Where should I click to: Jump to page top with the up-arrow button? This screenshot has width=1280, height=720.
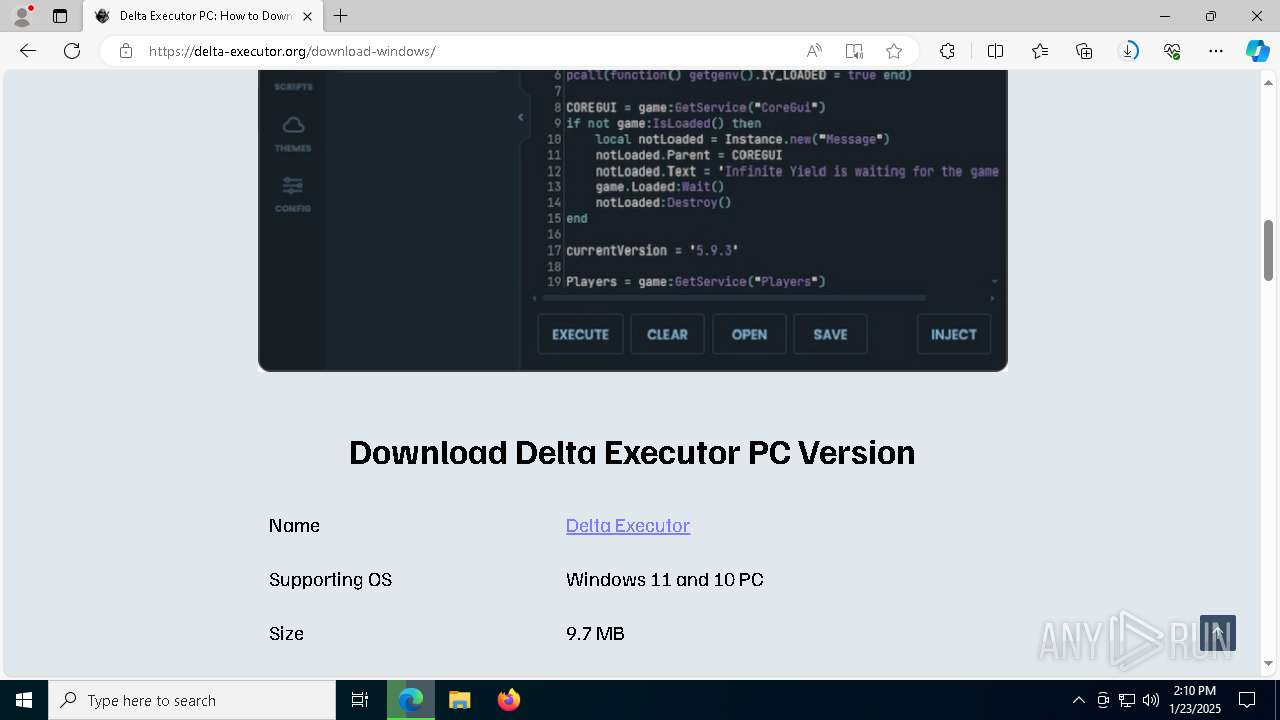tap(1218, 633)
